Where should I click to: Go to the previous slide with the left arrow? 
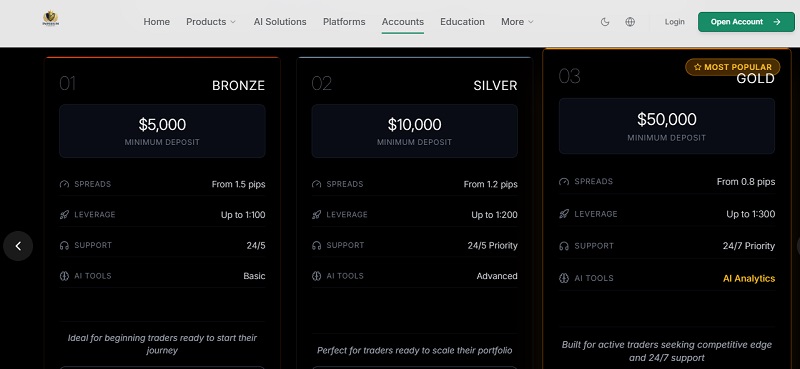click(18, 246)
